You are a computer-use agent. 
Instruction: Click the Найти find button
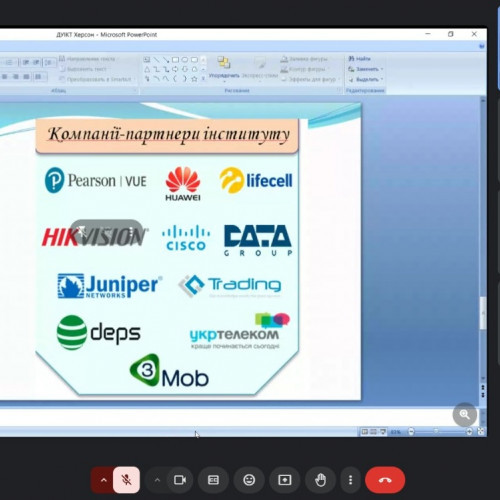tap(360, 59)
